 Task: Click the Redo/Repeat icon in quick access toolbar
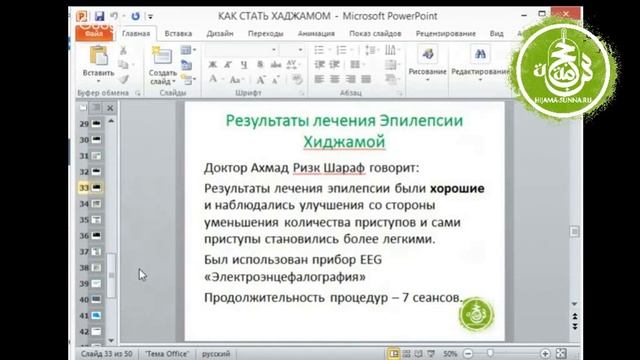click(x=136, y=16)
